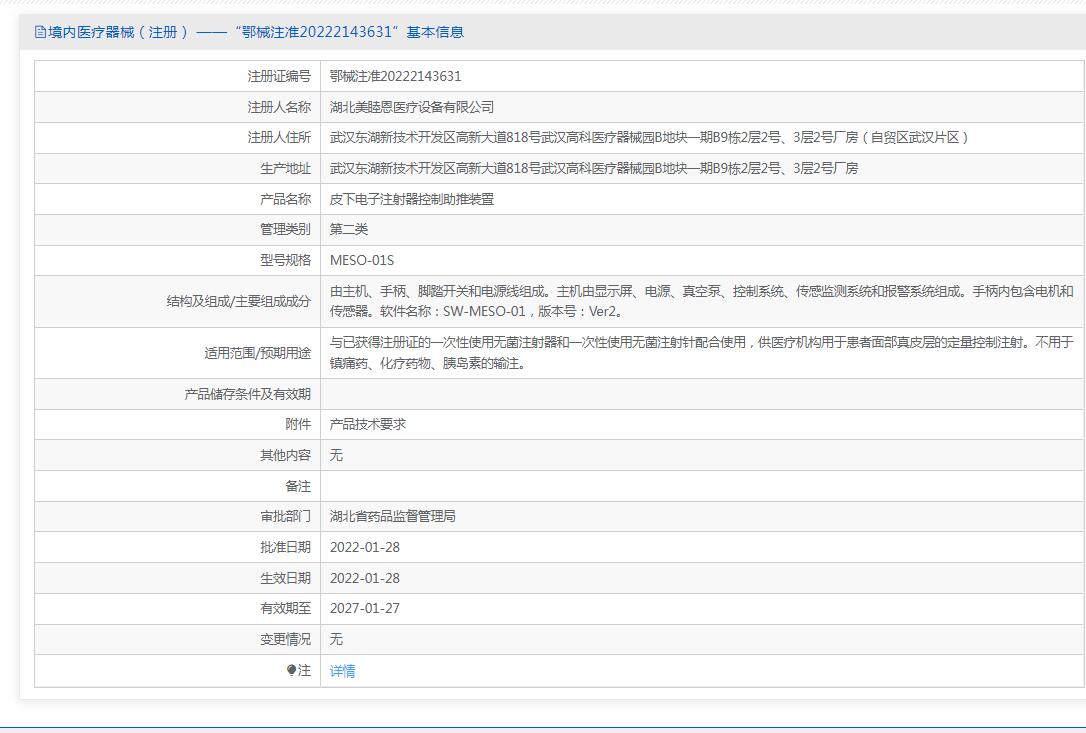Select the label 注册证编号
Screen dimensions: 1086x733
coord(279,76)
